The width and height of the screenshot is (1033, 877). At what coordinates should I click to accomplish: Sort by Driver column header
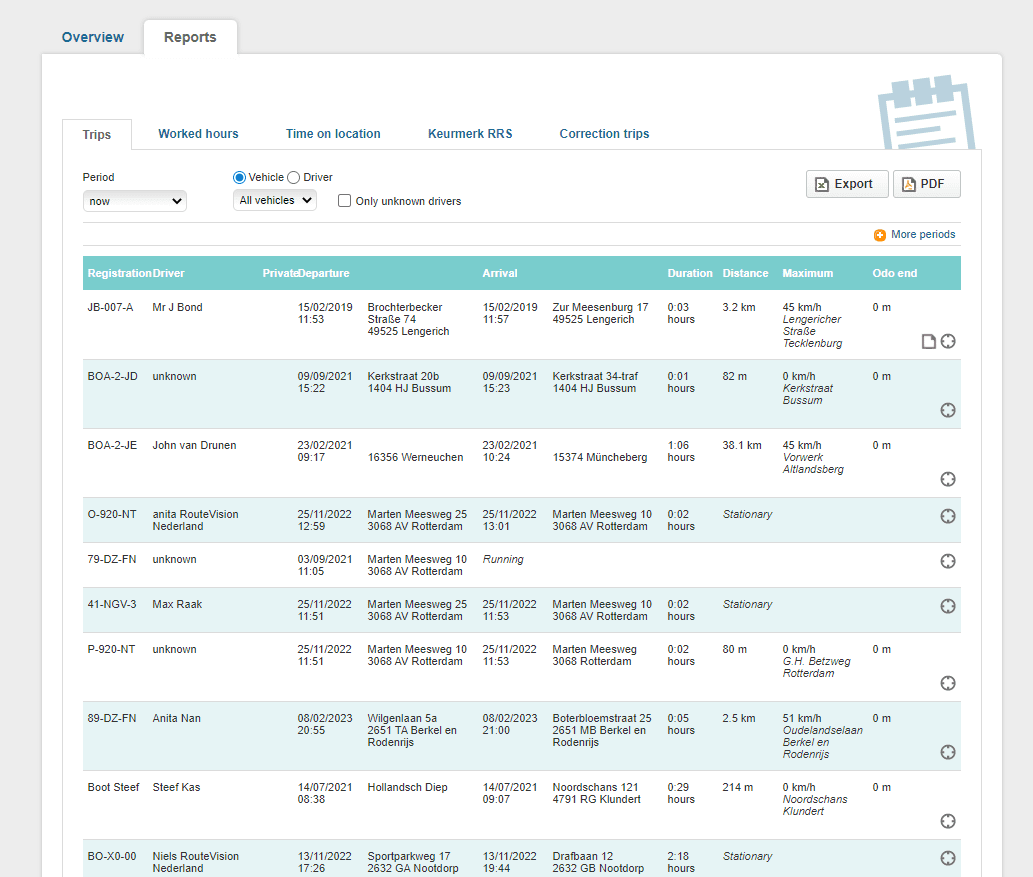pyautogui.click(x=169, y=273)
